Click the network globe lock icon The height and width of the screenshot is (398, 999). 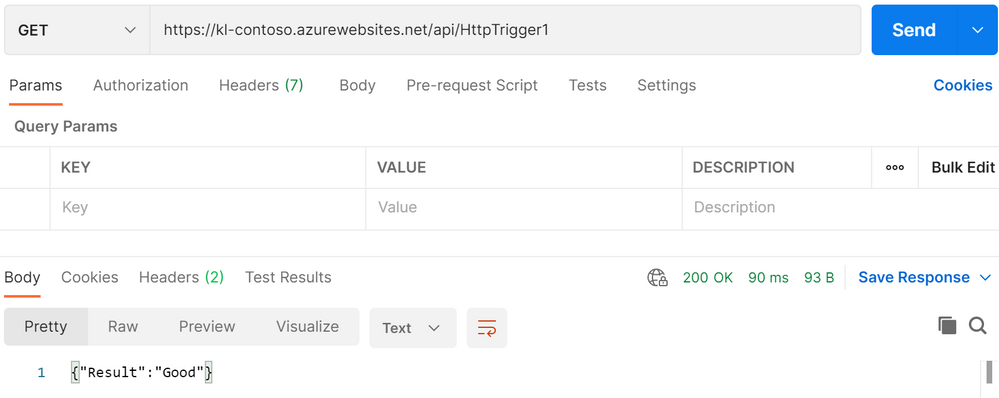658,278
